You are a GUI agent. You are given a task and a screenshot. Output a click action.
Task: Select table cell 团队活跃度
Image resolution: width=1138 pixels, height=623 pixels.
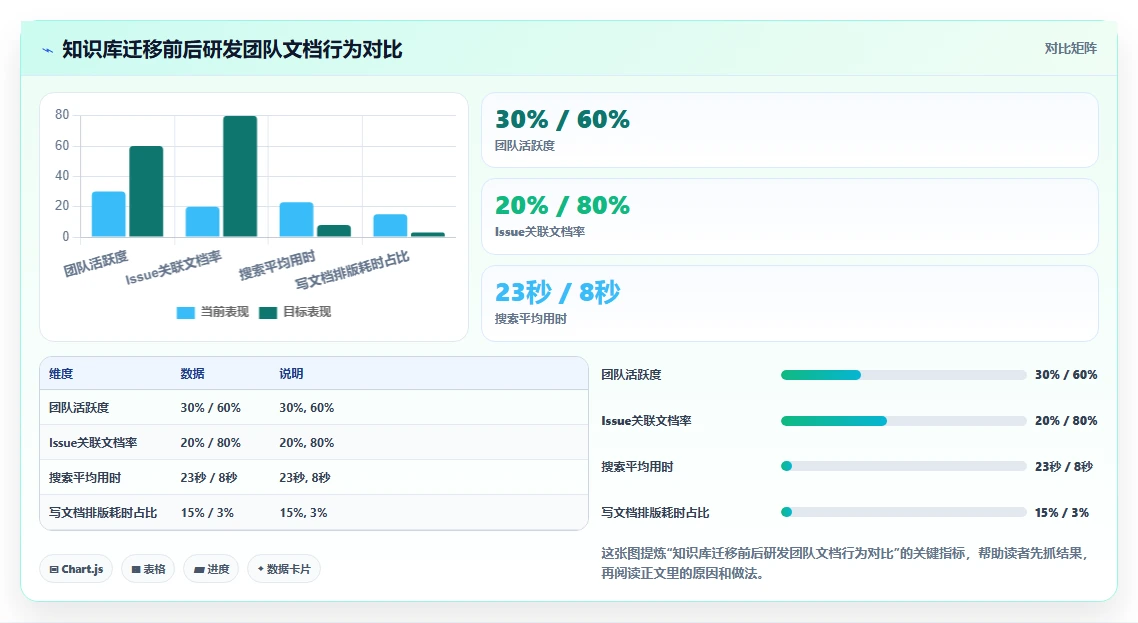79,408
